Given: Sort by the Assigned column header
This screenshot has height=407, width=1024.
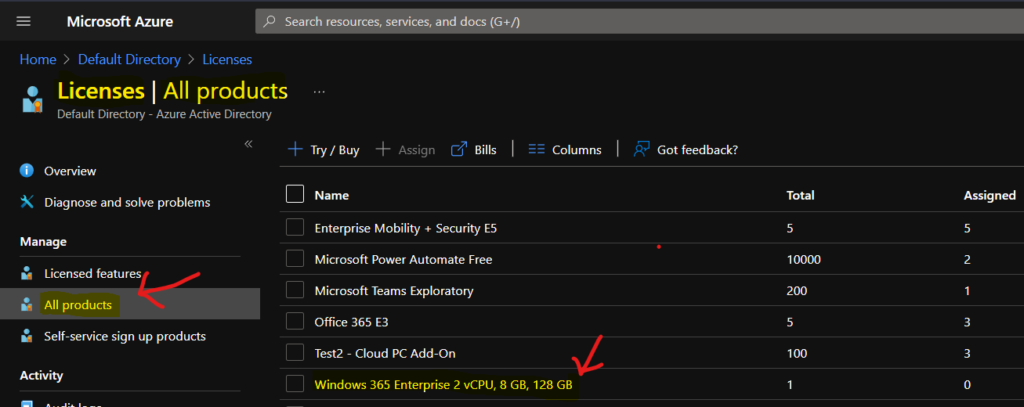Looking at the screenshot, I should 989,195.
